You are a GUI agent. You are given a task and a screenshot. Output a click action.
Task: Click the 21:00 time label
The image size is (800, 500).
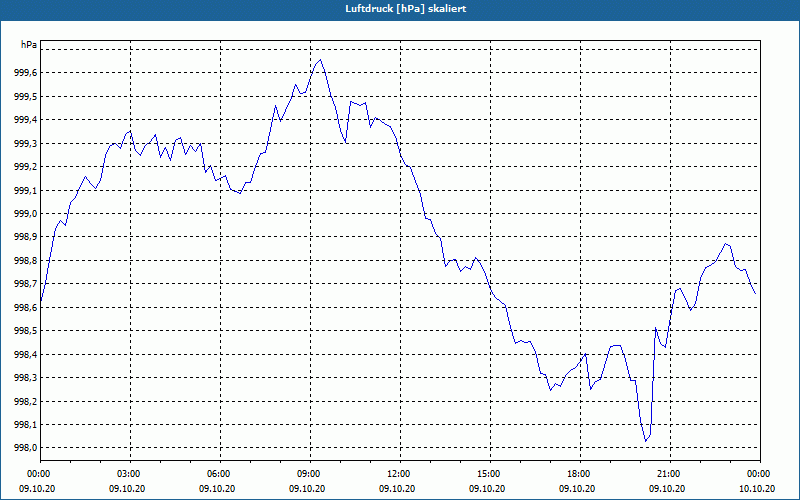670,474
